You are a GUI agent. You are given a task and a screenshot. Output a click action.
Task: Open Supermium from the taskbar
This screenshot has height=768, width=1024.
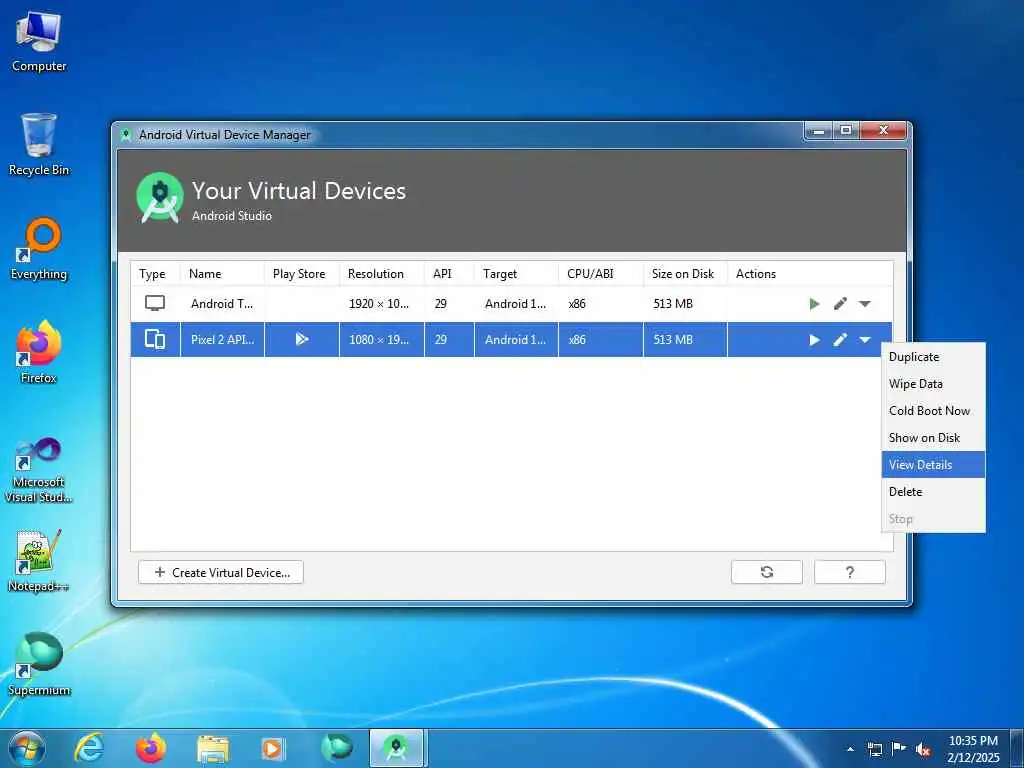pyautogui.click(x=337, y=748)
